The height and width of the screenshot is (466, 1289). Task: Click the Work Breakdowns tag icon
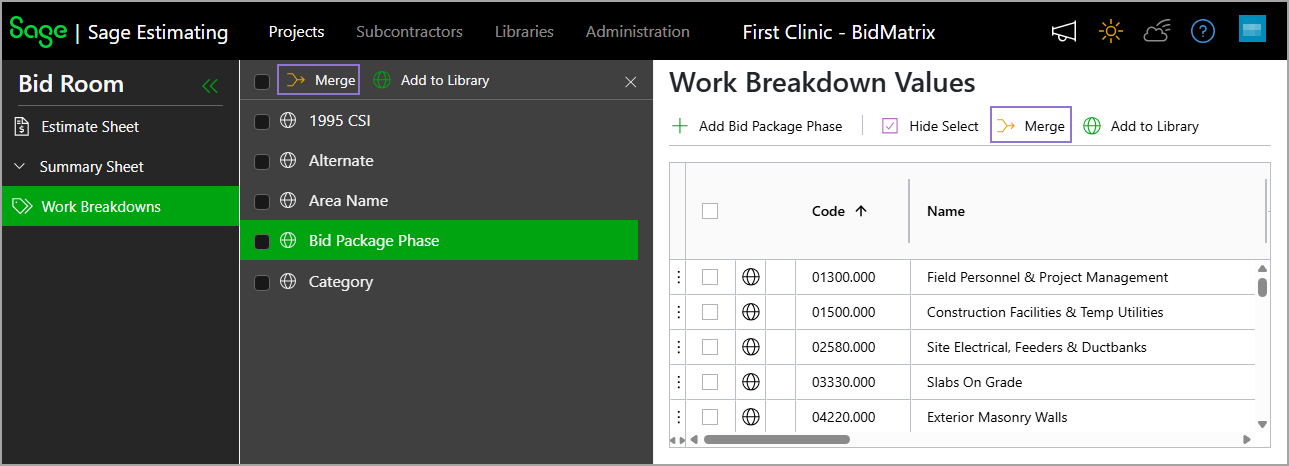22,207
